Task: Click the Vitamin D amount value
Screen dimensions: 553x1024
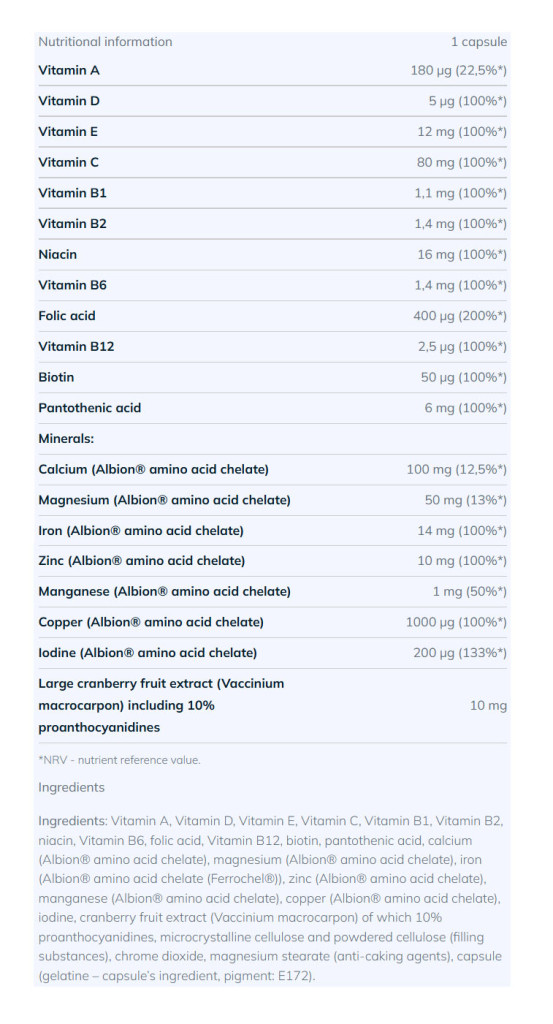Action: point(467,101)
